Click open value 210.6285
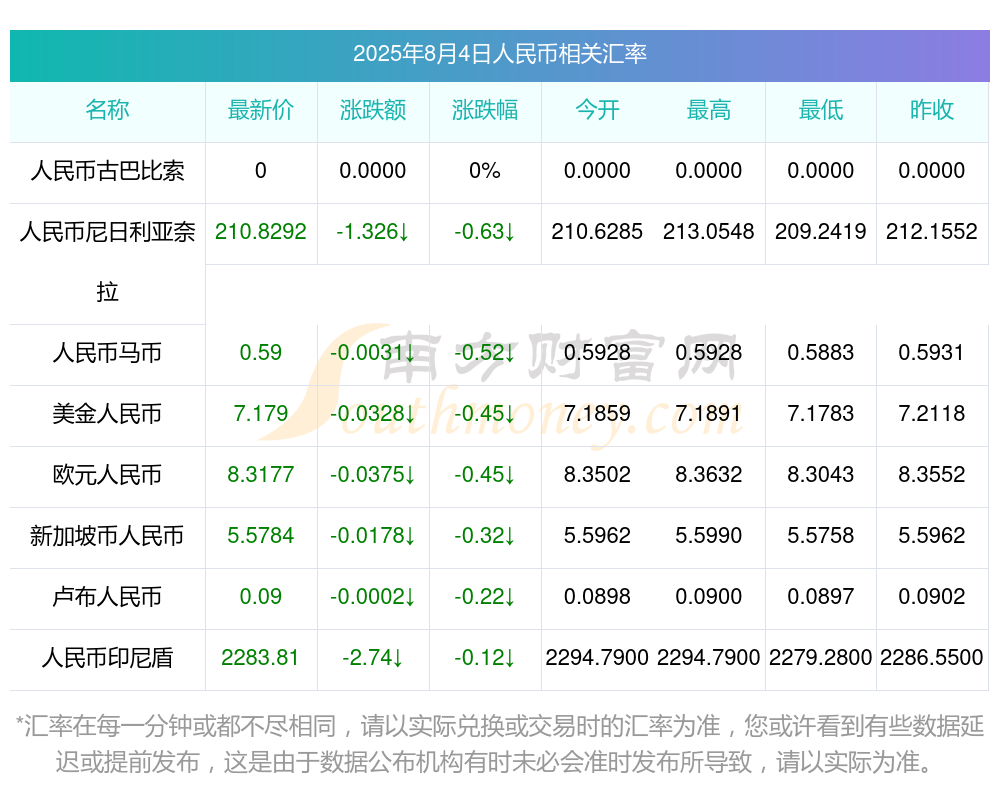Image resolution: width=1000 pixels, height=793 pixels. [x=597, y=232]
